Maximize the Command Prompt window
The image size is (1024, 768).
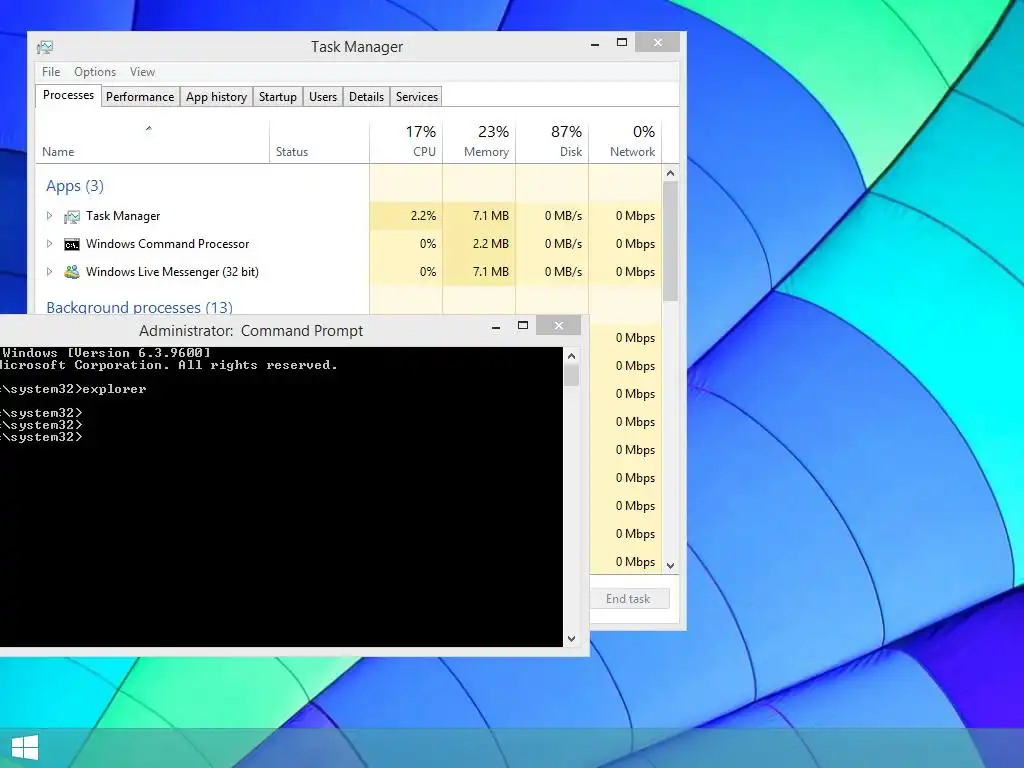click(x=522, y=326)
